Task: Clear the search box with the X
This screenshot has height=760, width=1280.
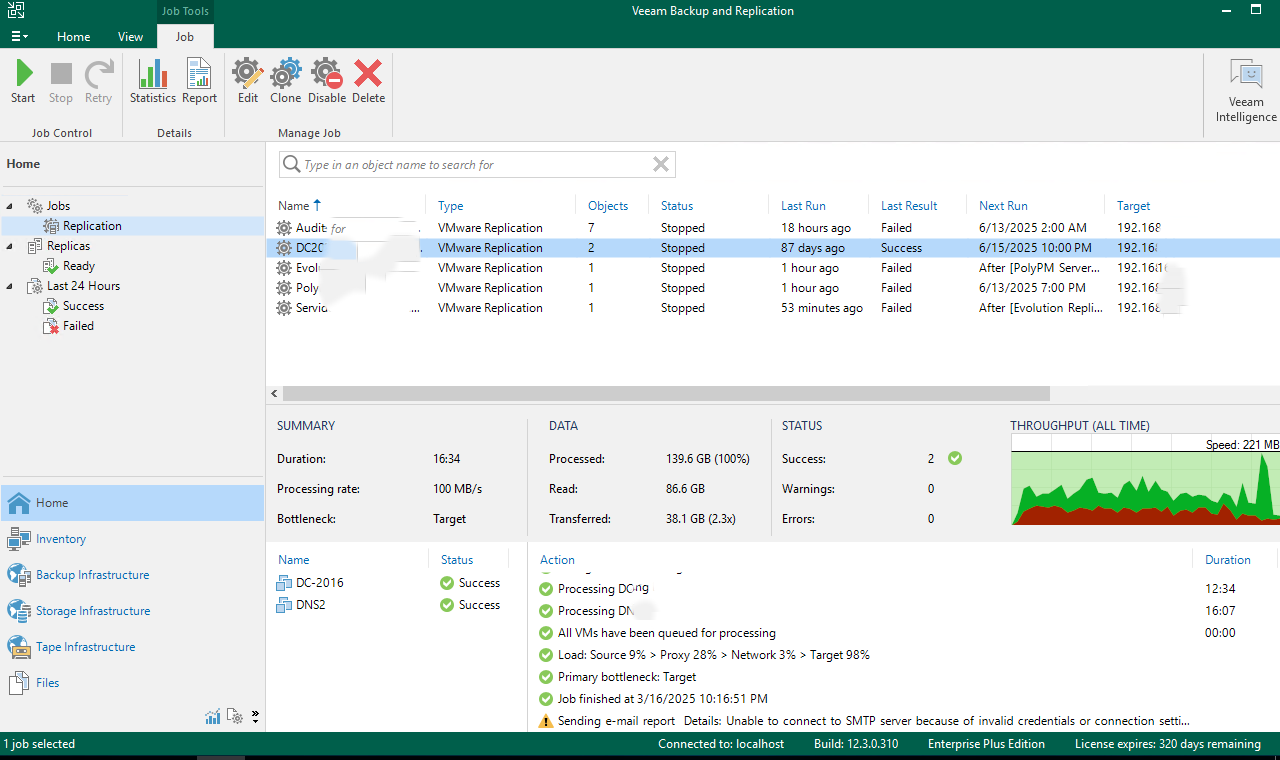Action: pos(660,165)
